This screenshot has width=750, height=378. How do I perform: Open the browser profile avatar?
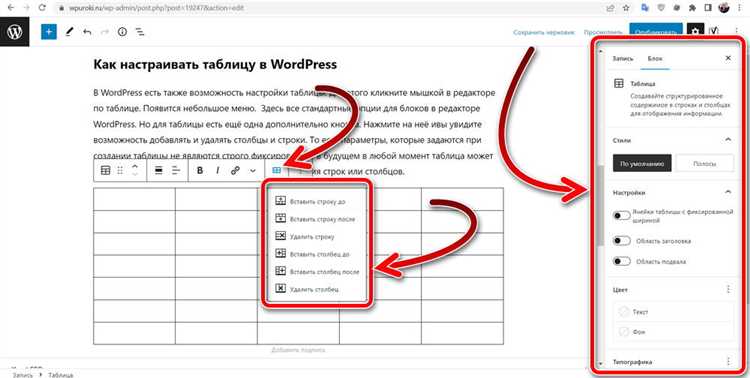tap(724, 8)
